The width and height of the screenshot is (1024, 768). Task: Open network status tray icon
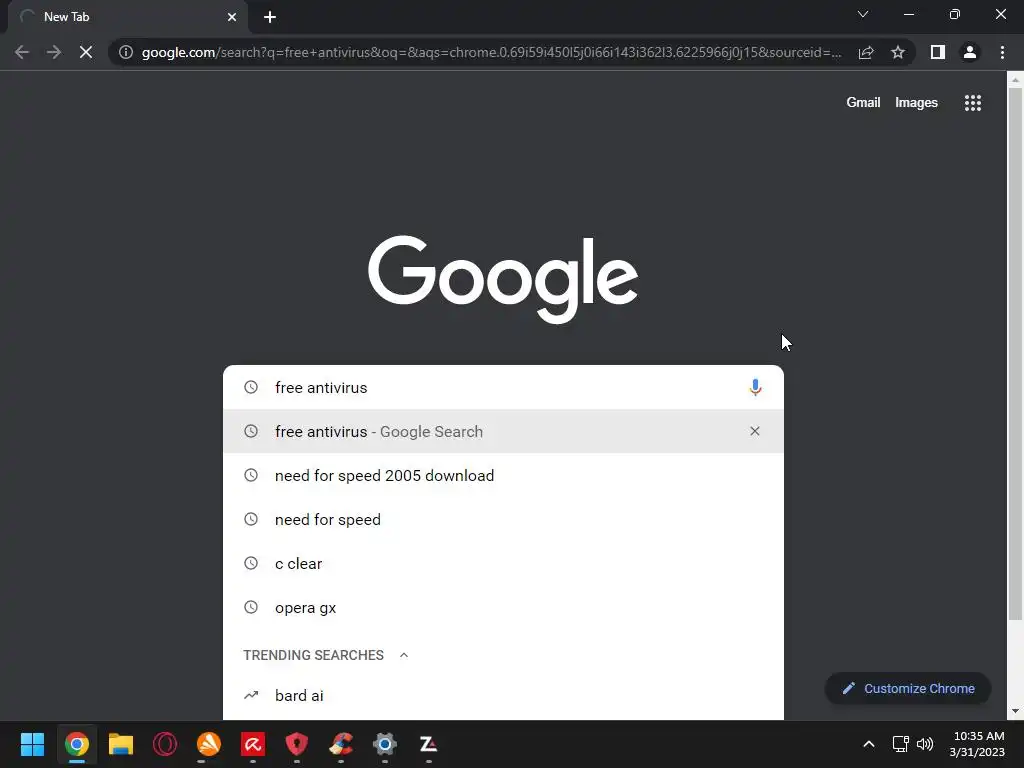[901, 744]
